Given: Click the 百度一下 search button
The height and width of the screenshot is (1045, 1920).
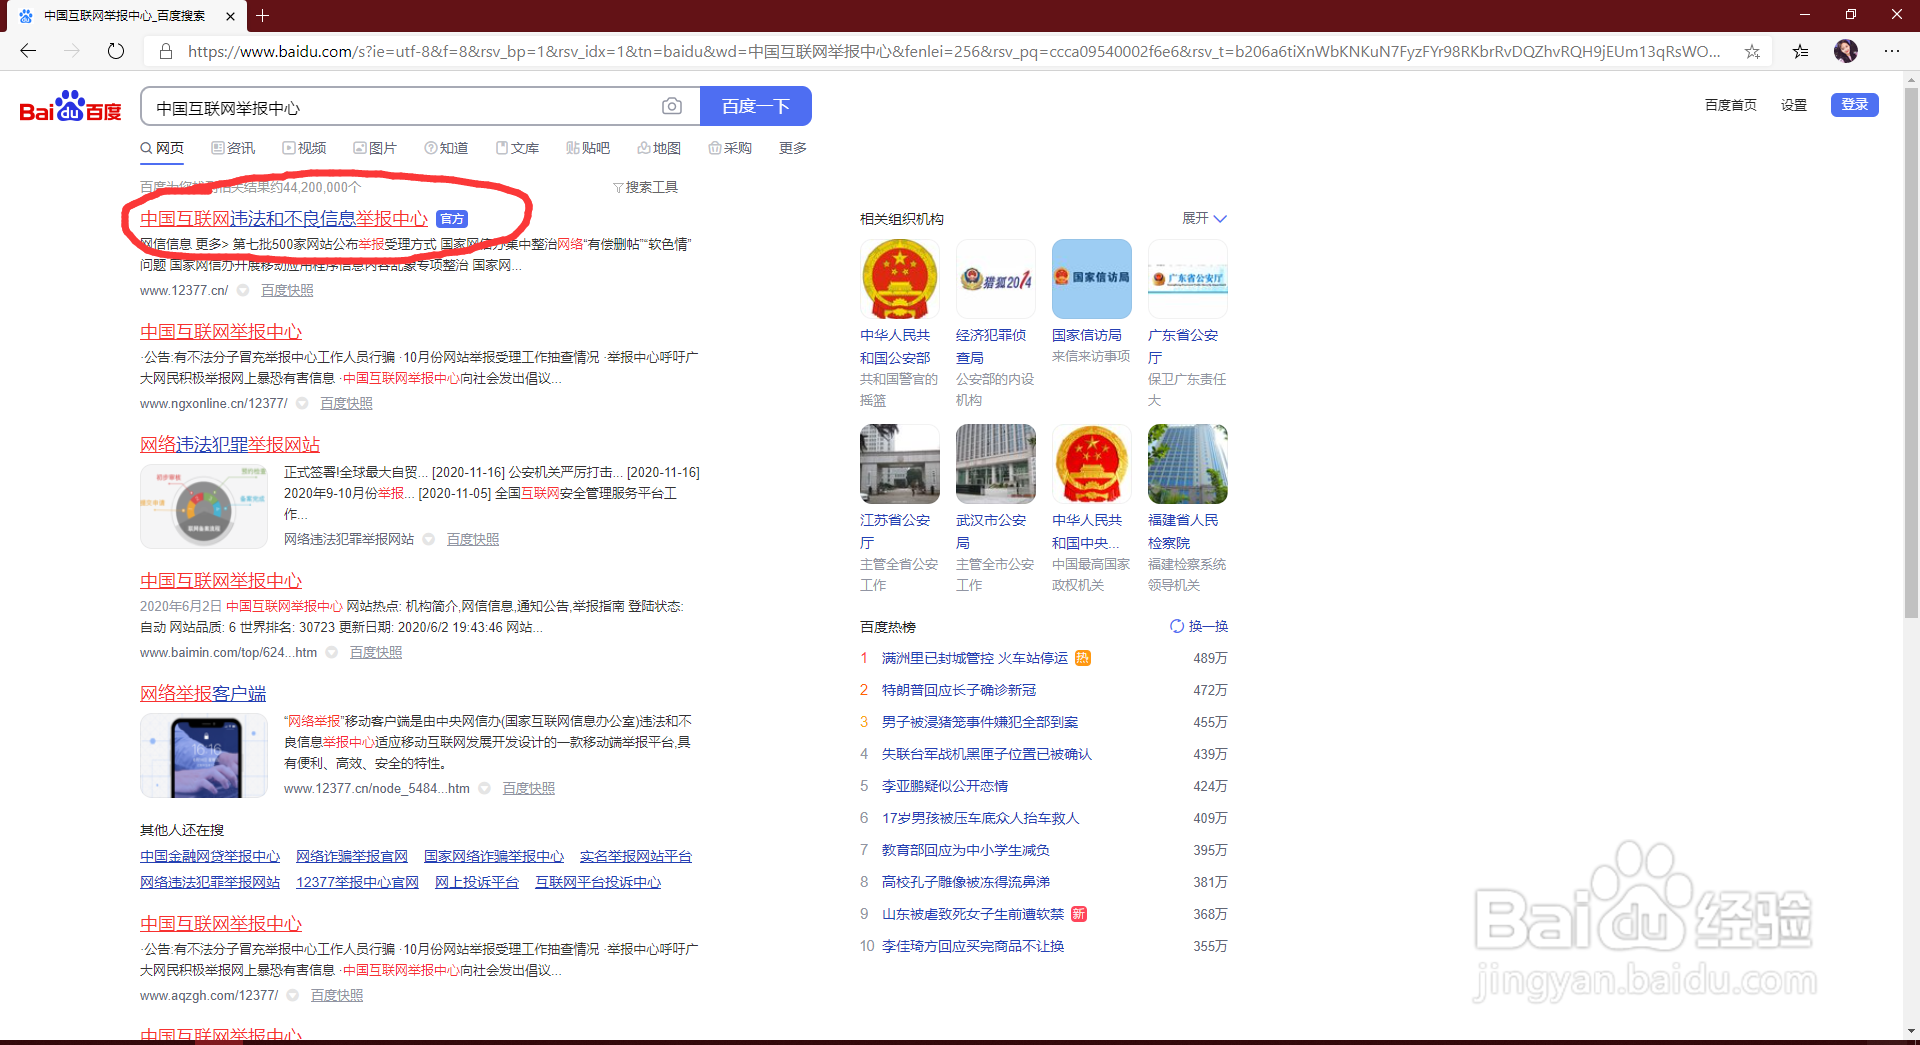Looking at the screenshot, I should pos(756,106).
